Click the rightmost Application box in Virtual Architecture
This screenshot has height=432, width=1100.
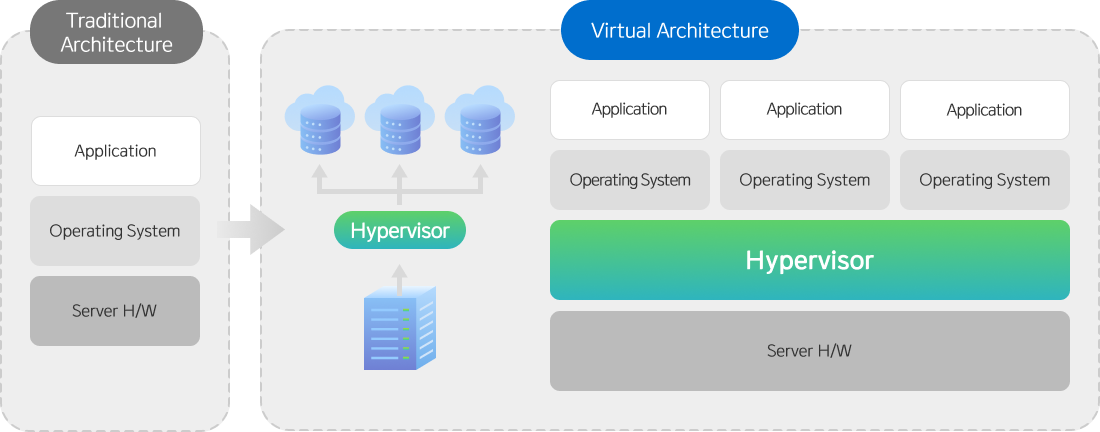pyautogui.click(x=985, y=110)
